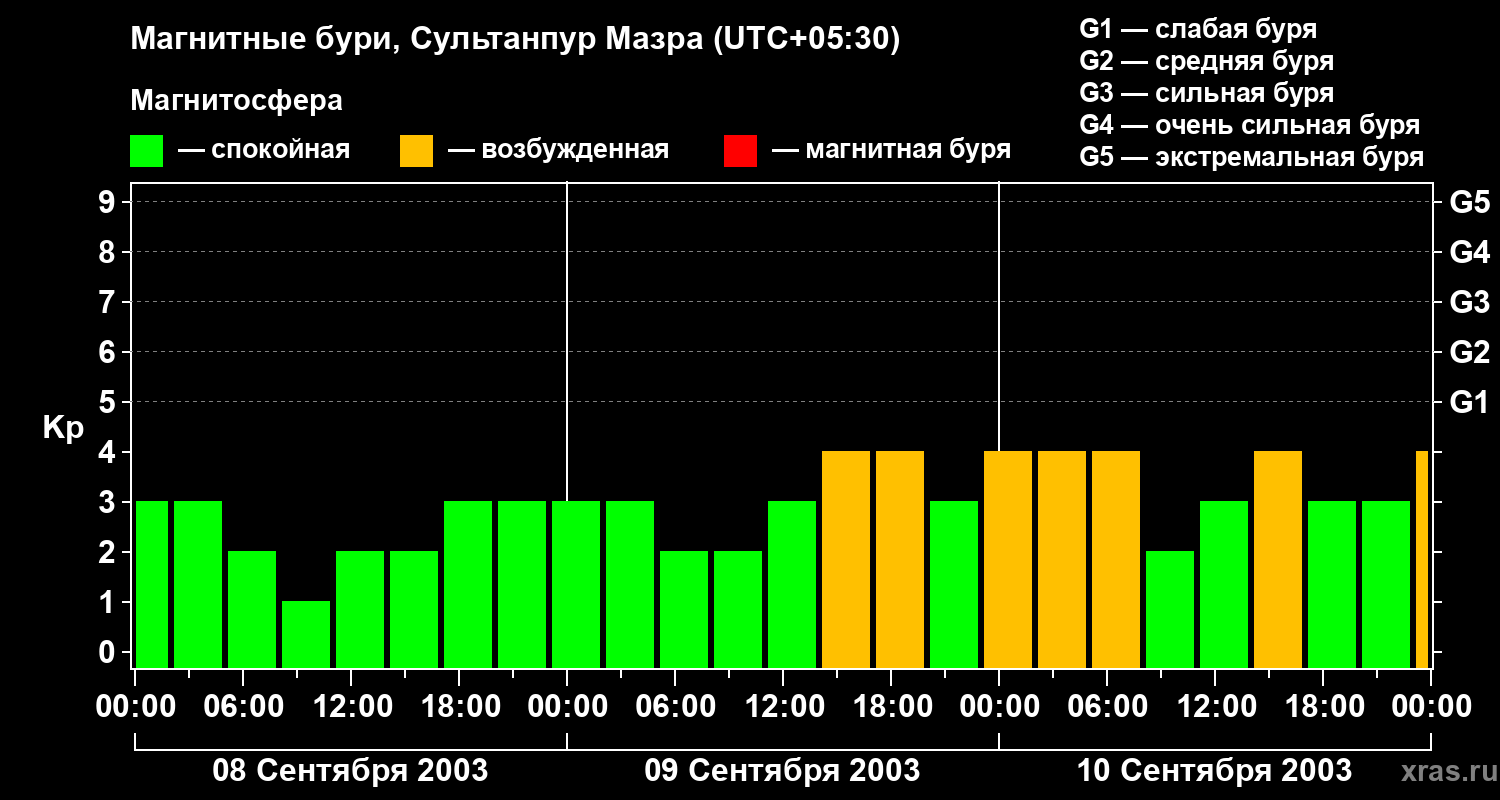
Task: Click the '10 Сентября 2003' date label
Action: click(1214, 770)
